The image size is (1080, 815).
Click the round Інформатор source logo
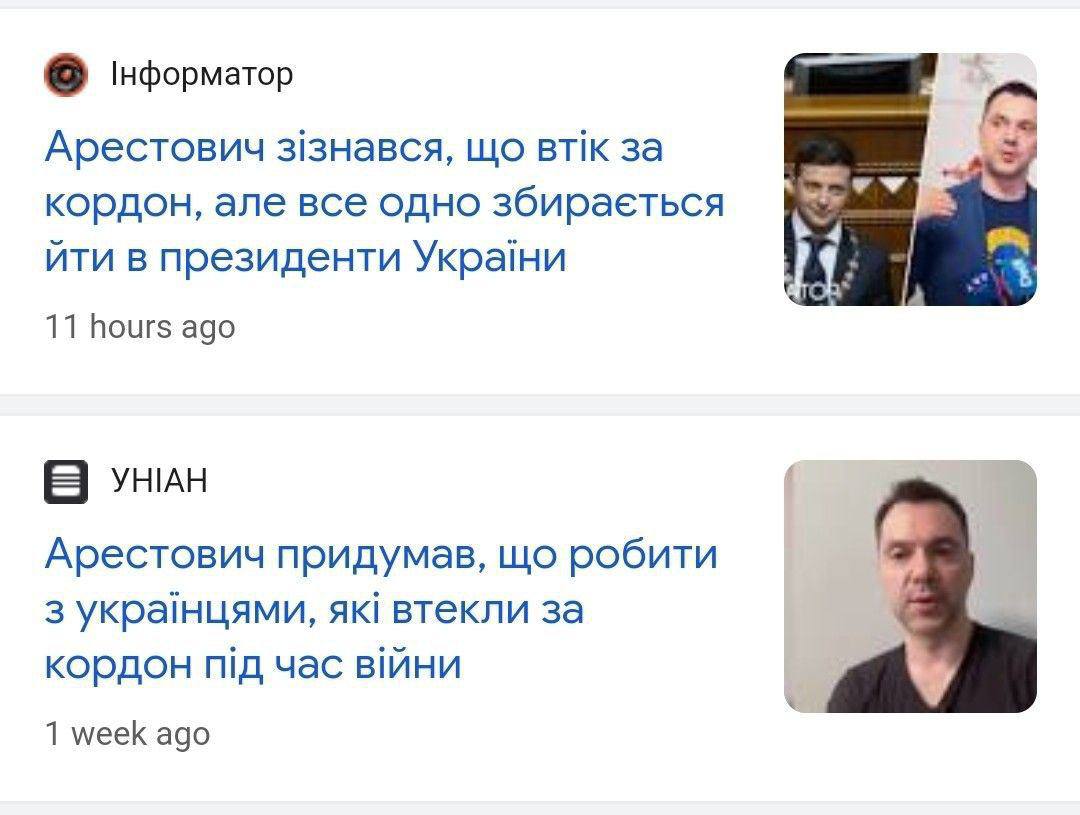click(66, 74)
